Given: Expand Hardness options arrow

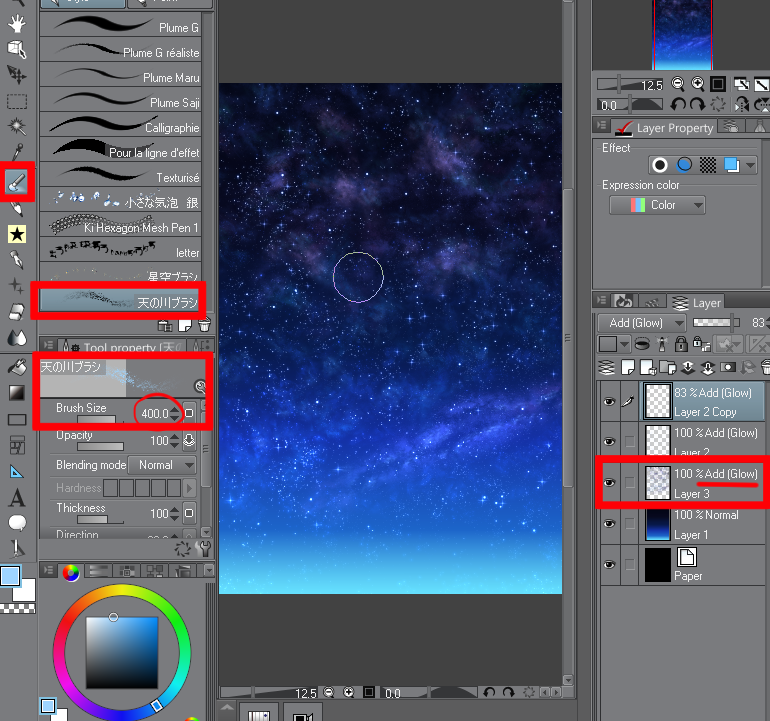Looking at the screenshot, I should point(189,488).
